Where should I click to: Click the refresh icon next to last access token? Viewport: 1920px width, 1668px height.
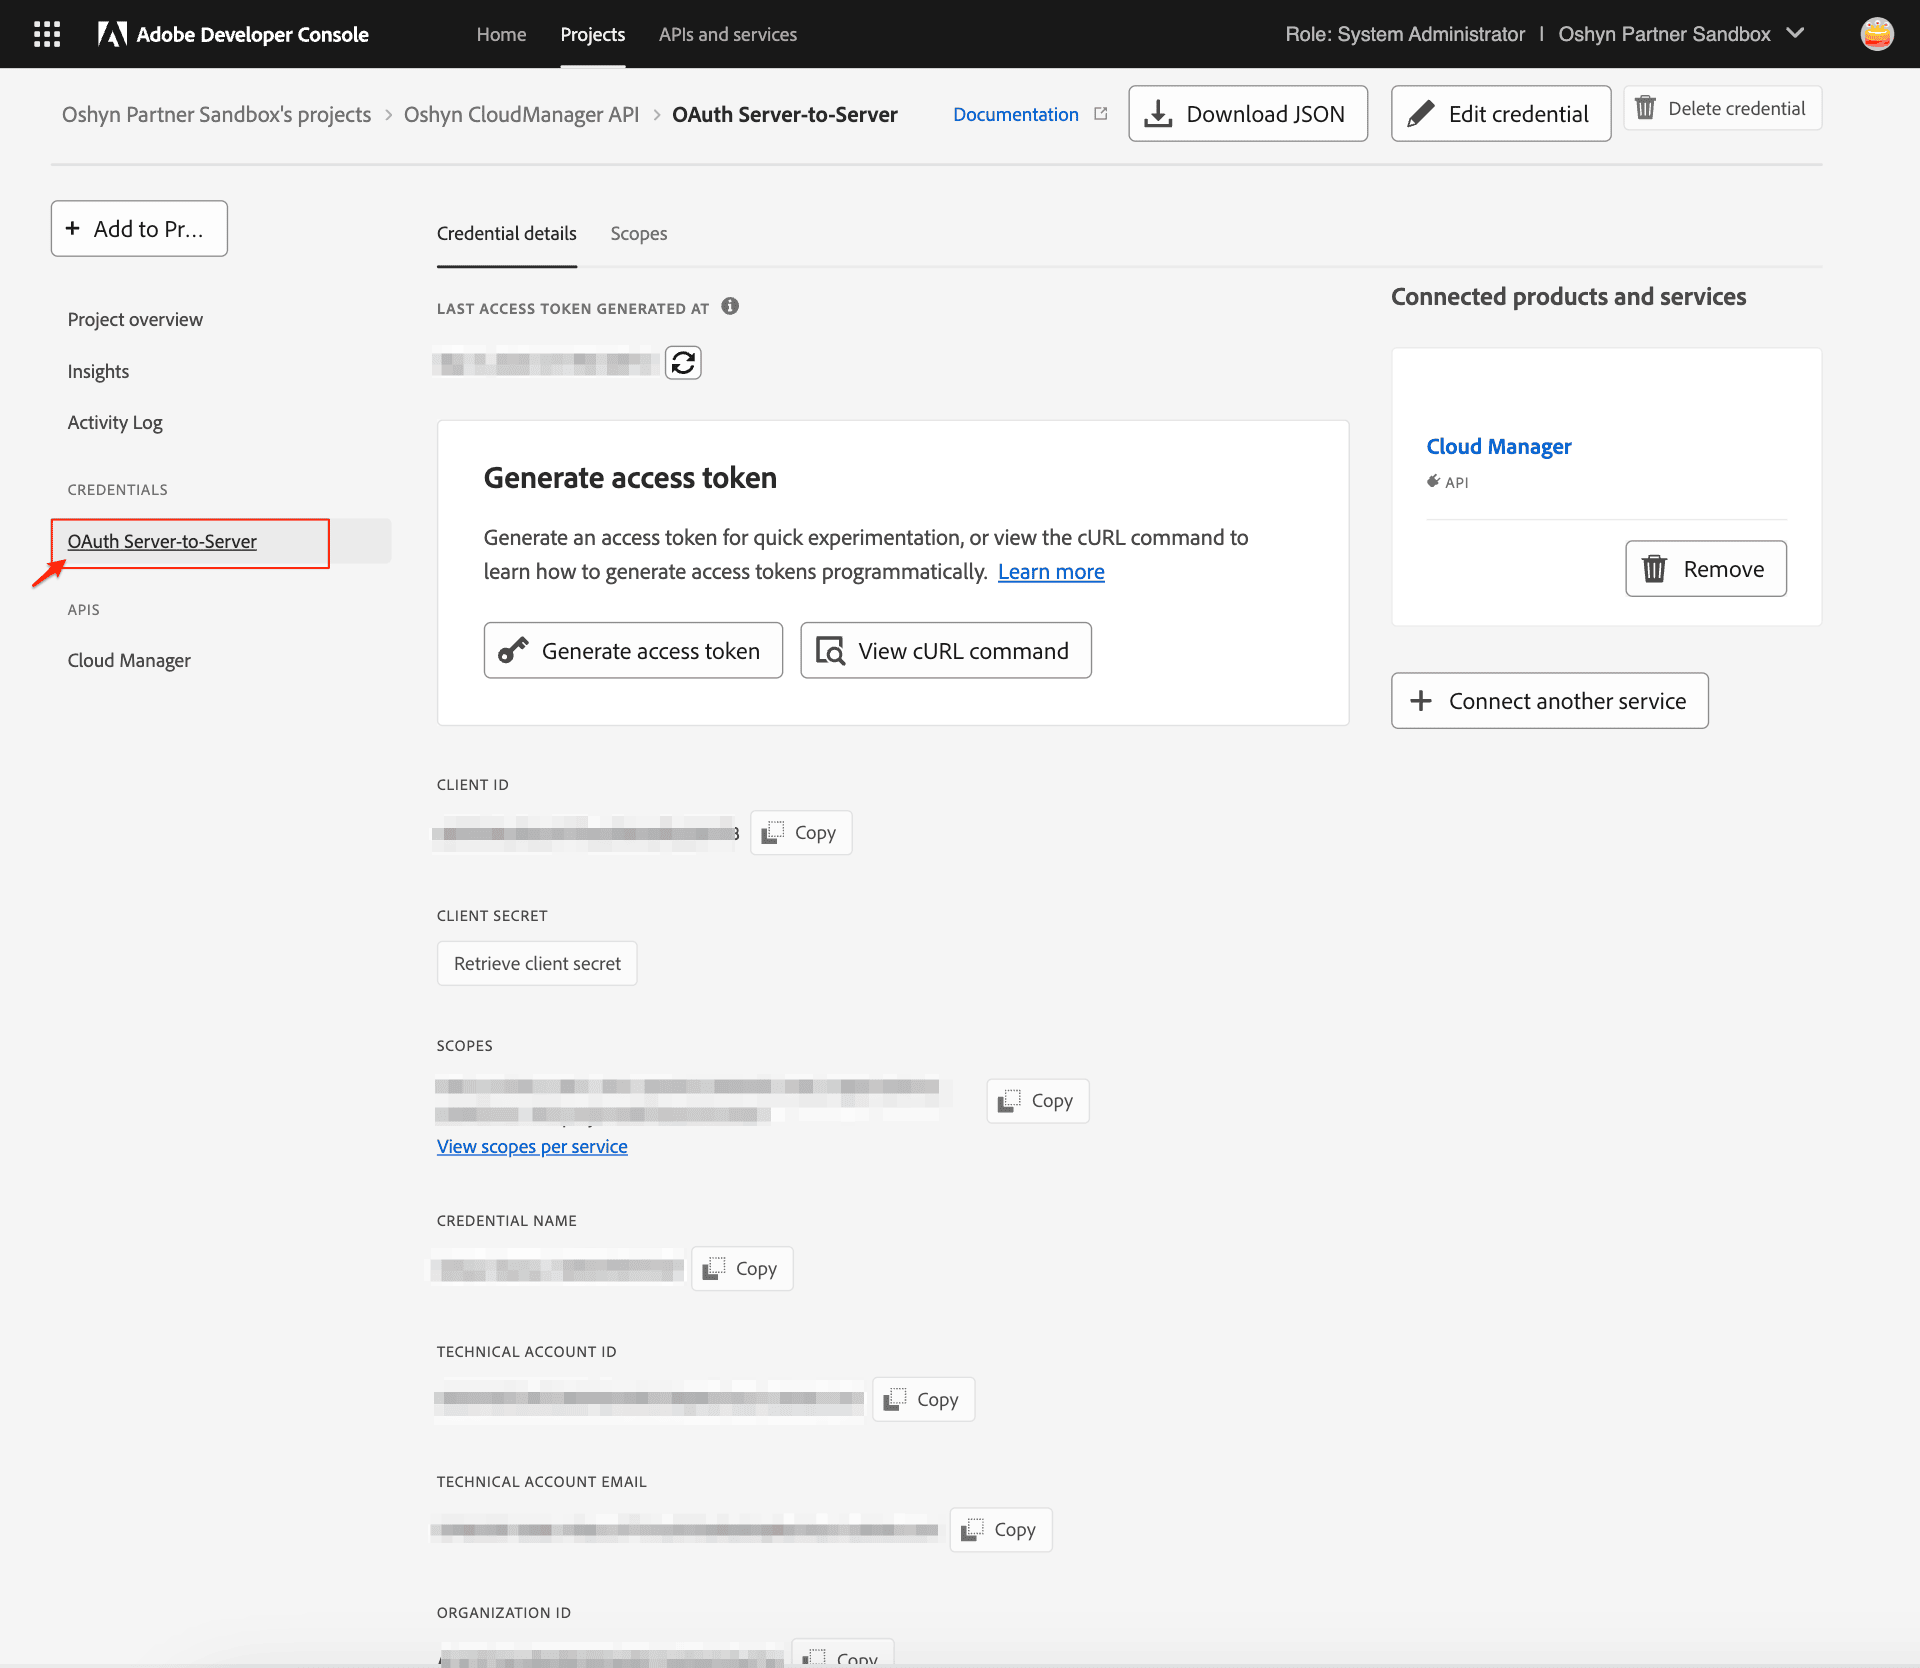pos(682,361)
